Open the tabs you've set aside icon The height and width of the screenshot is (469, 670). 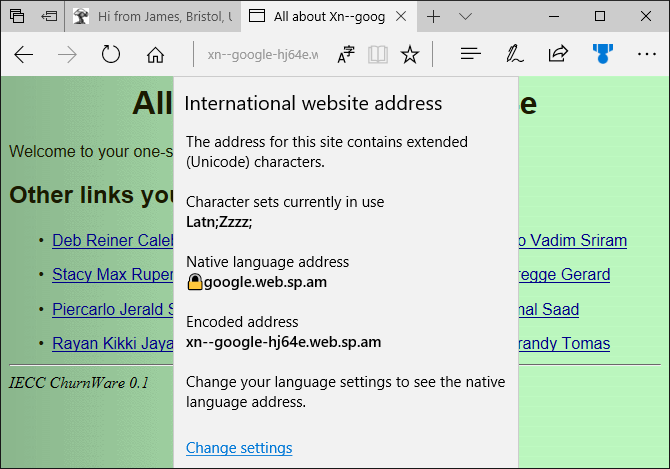point(17,16)
